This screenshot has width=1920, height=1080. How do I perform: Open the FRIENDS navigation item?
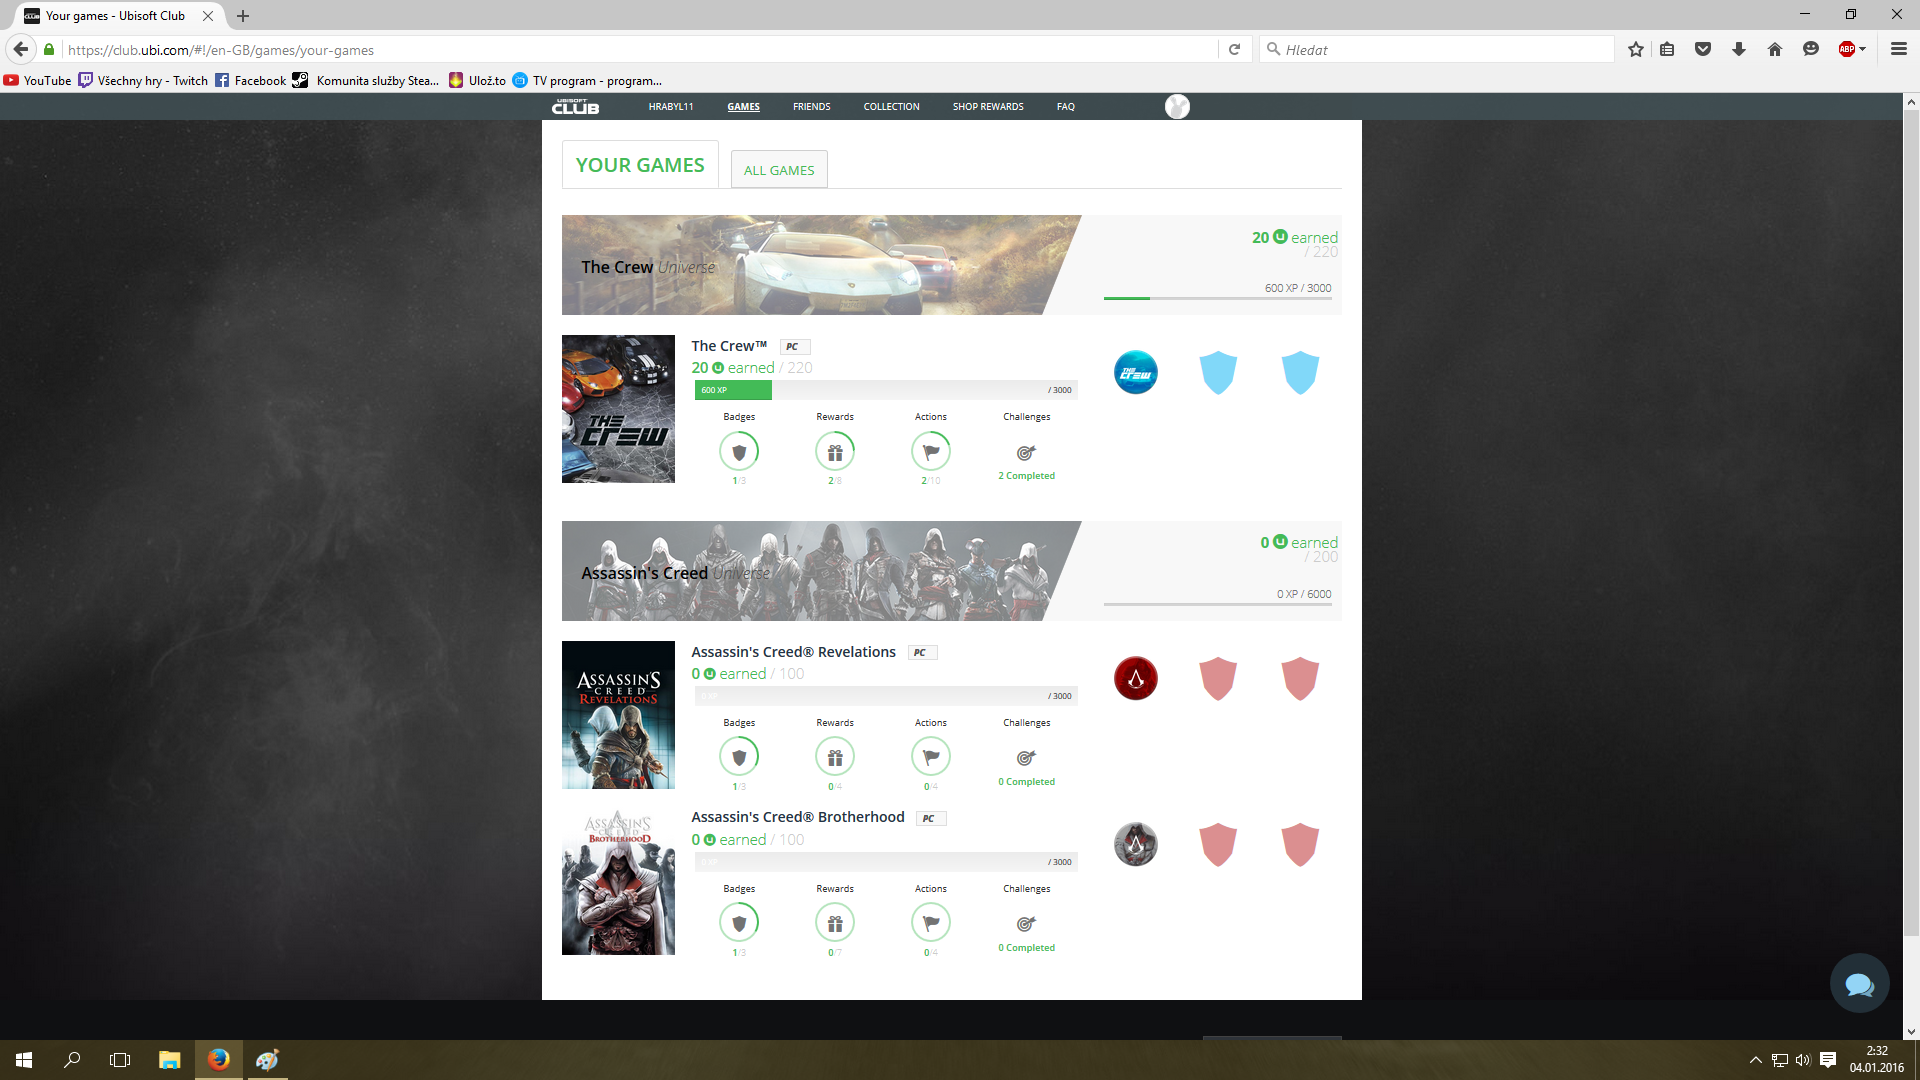pos(811,107)
